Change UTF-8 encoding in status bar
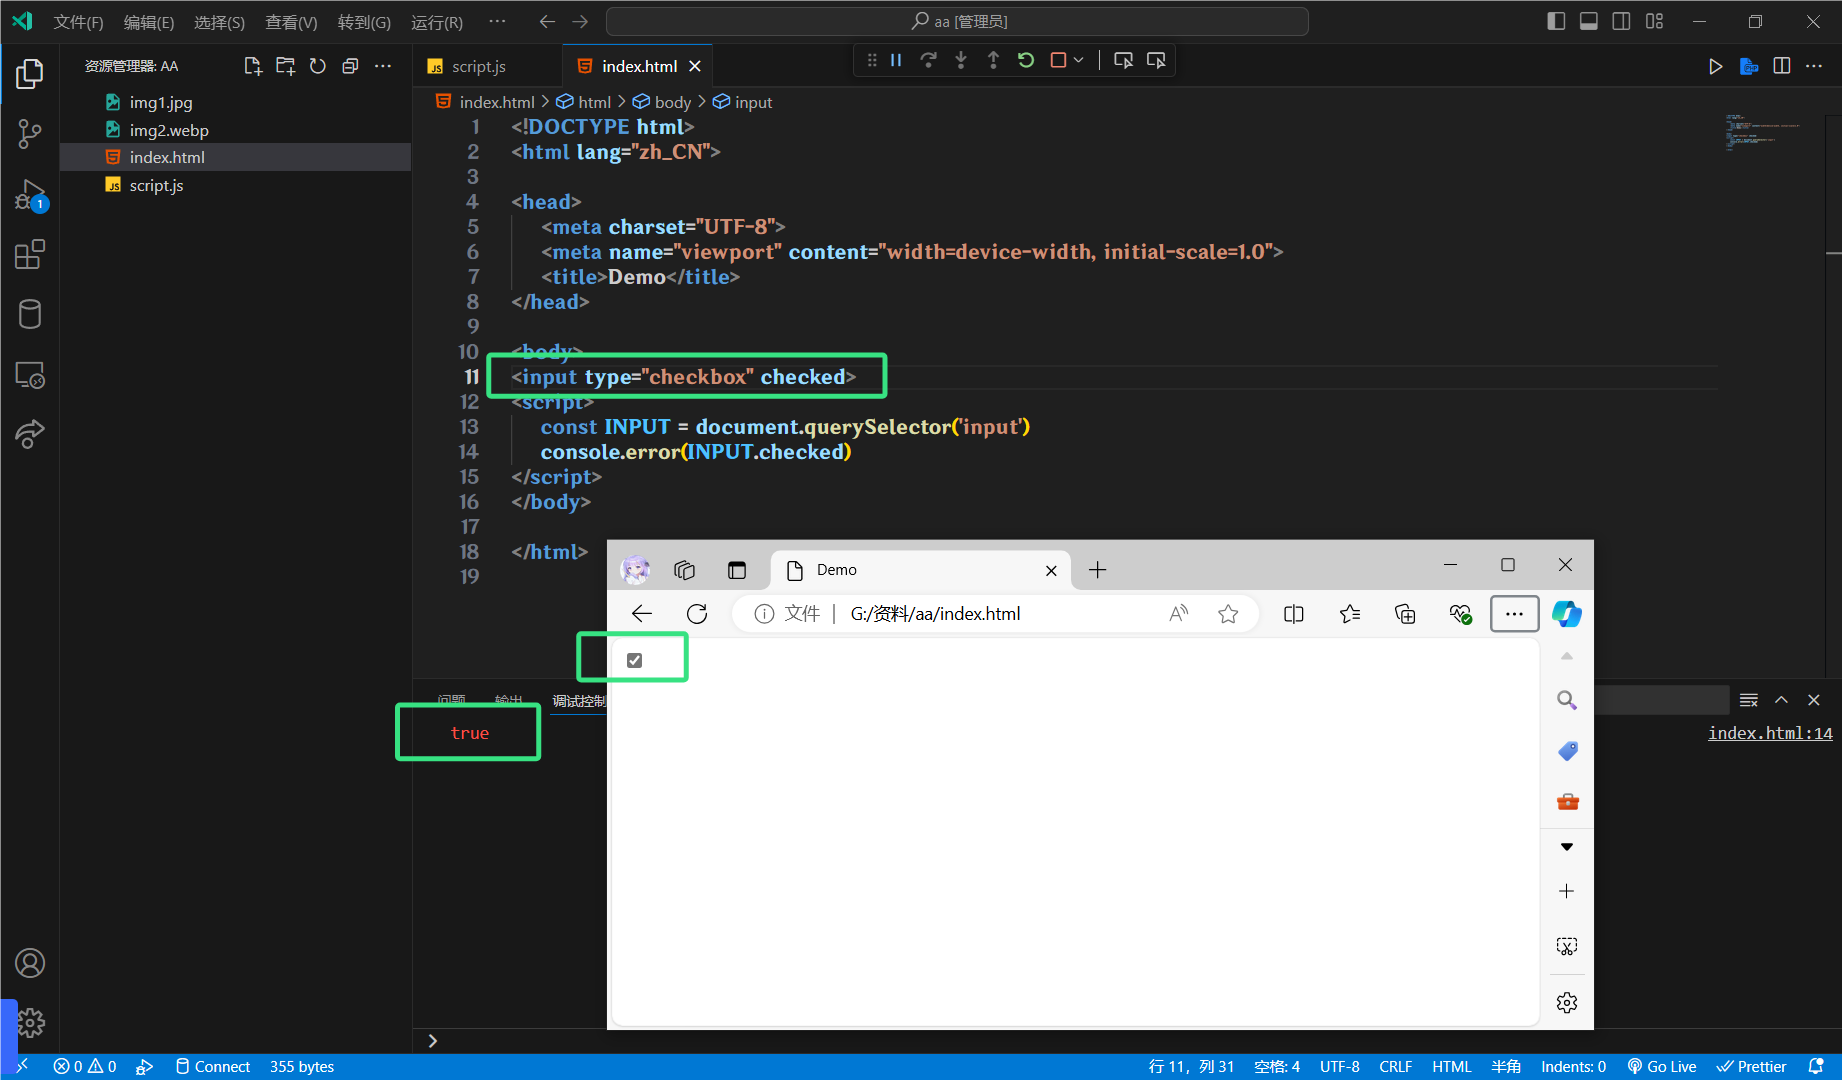 pos(1339,1067)
